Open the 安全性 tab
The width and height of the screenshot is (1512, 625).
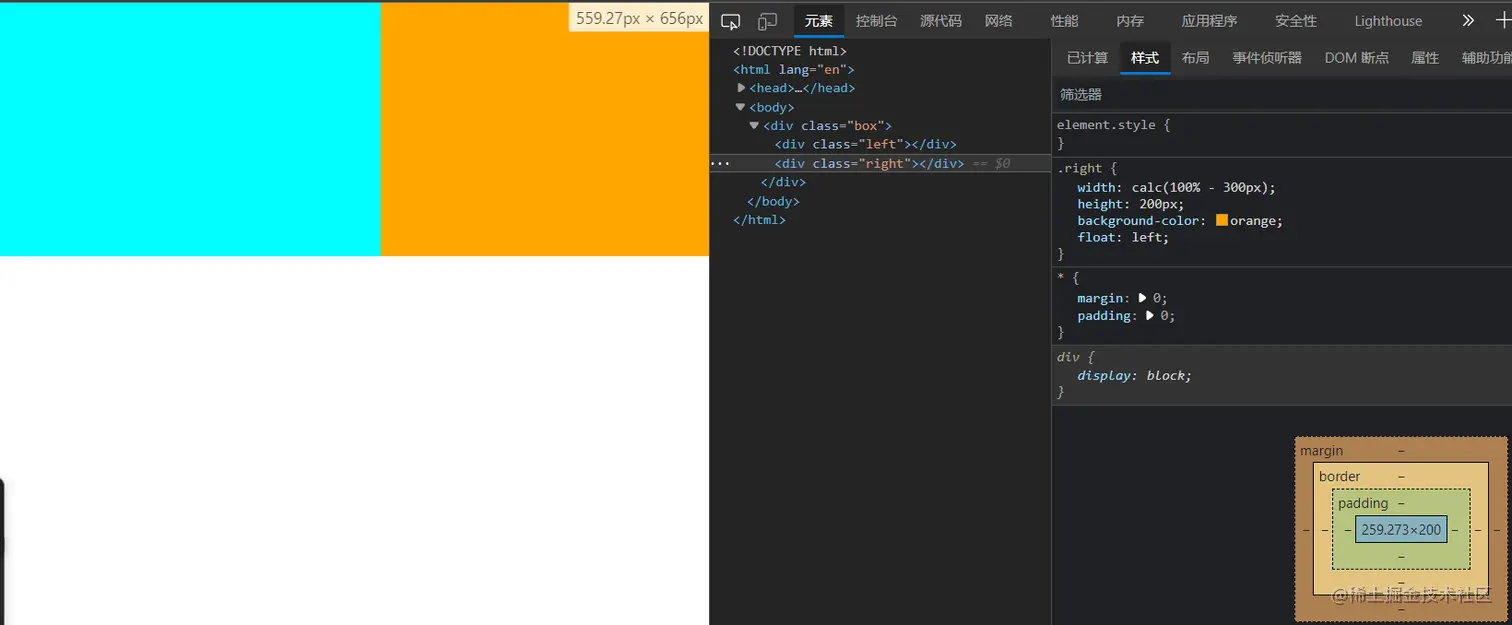(x=1296, y=21)
